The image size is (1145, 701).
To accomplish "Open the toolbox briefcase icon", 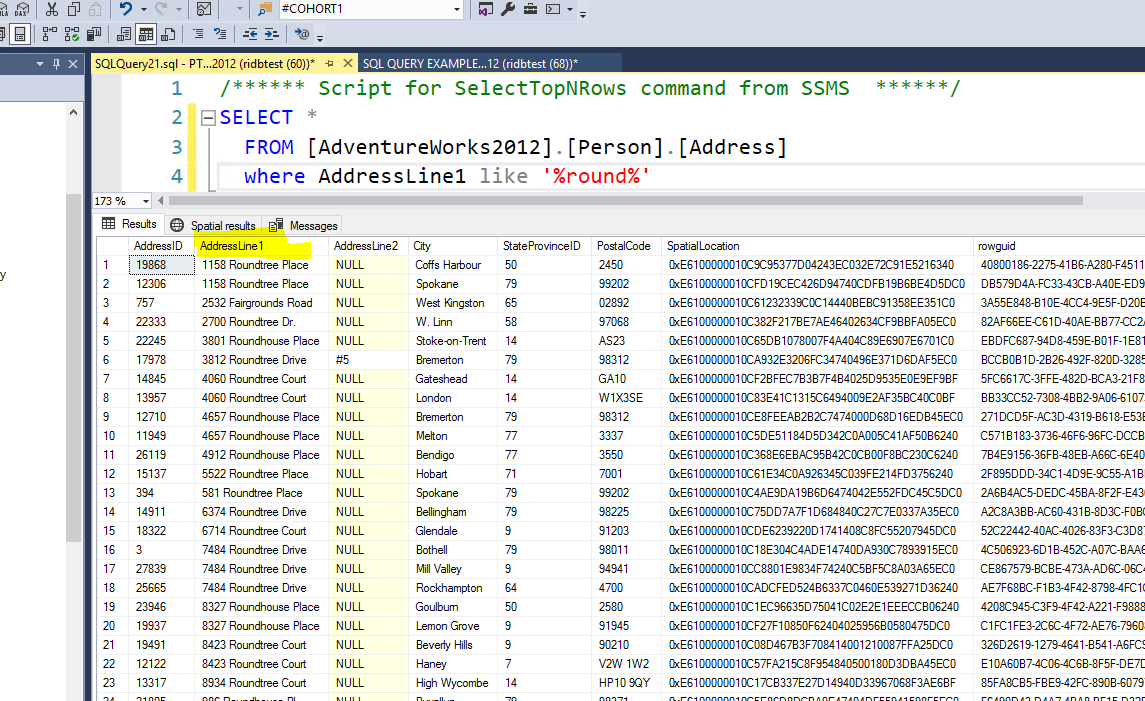I will tap(531, 9).
